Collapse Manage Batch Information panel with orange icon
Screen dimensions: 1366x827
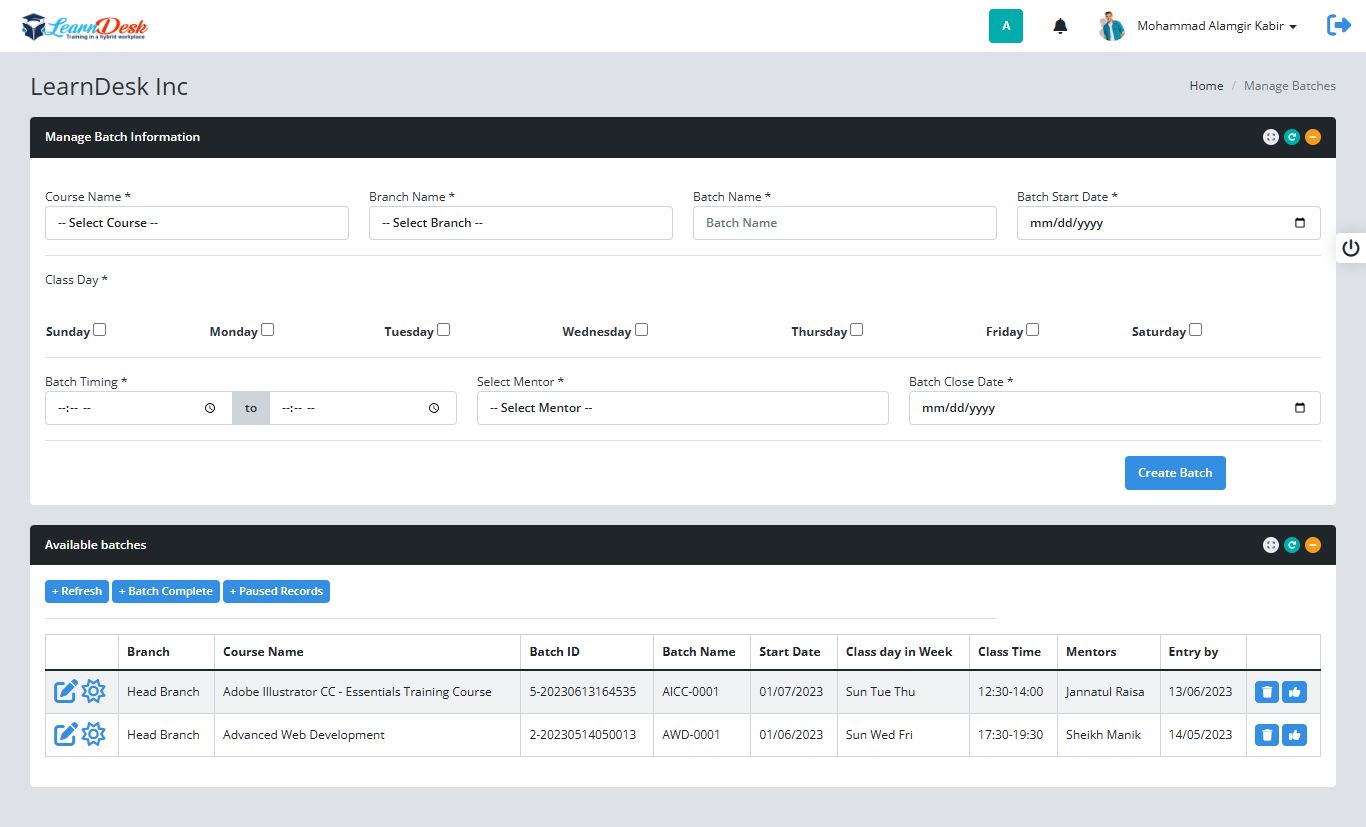1313,137
